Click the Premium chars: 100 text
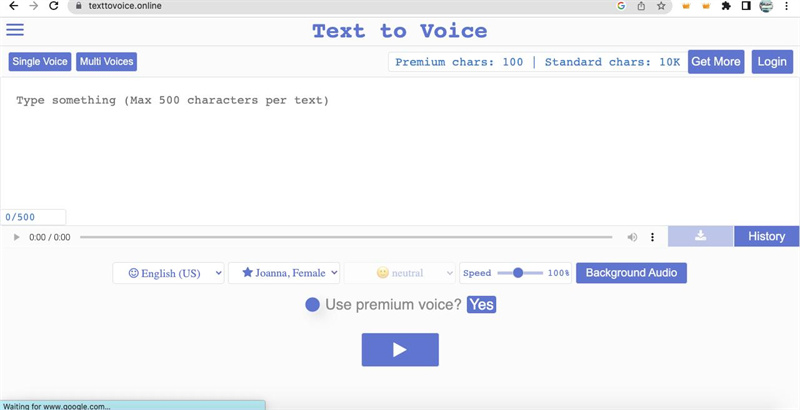 click(459, 62)
